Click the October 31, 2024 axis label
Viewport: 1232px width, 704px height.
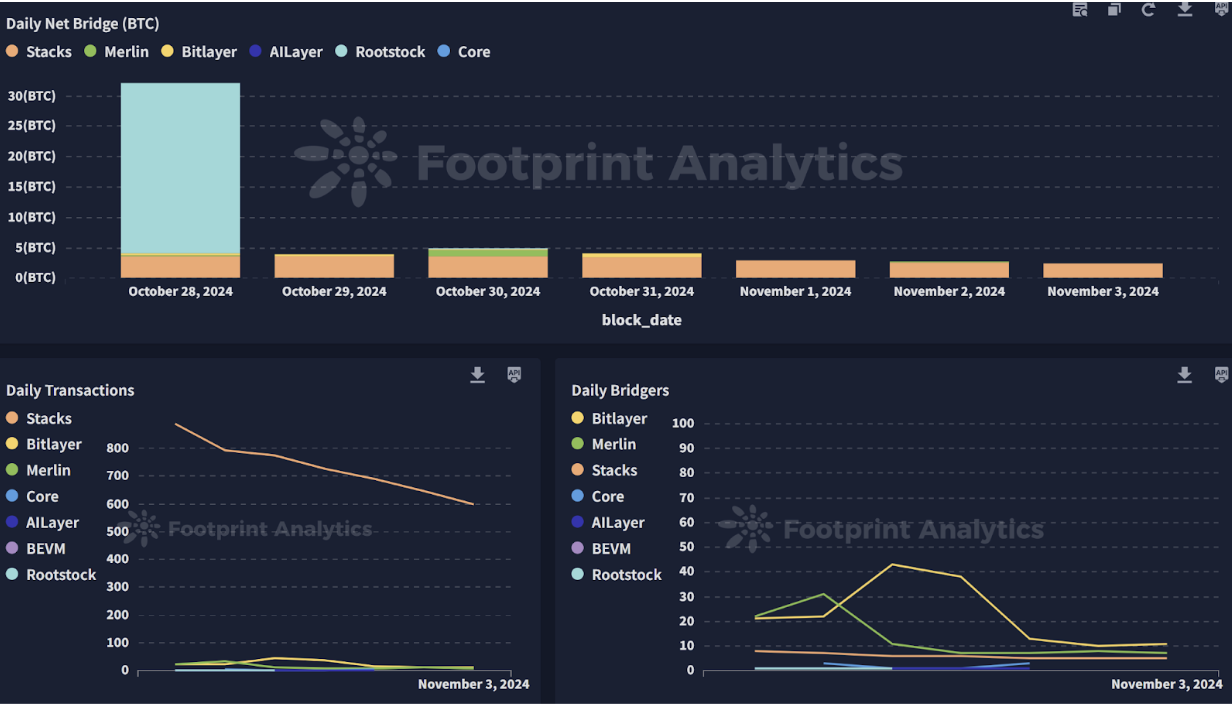[642, 292]
